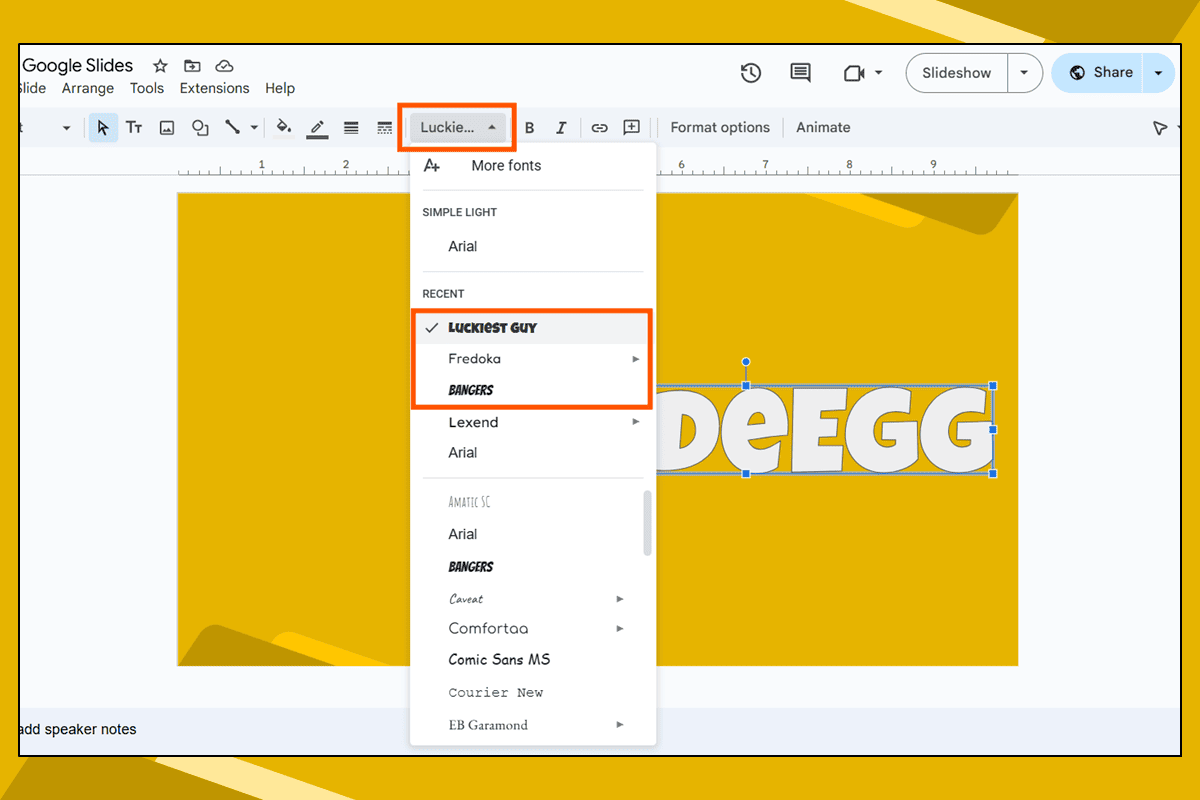
Task: Select the Shape tool
Action: (x=199, y=127)
